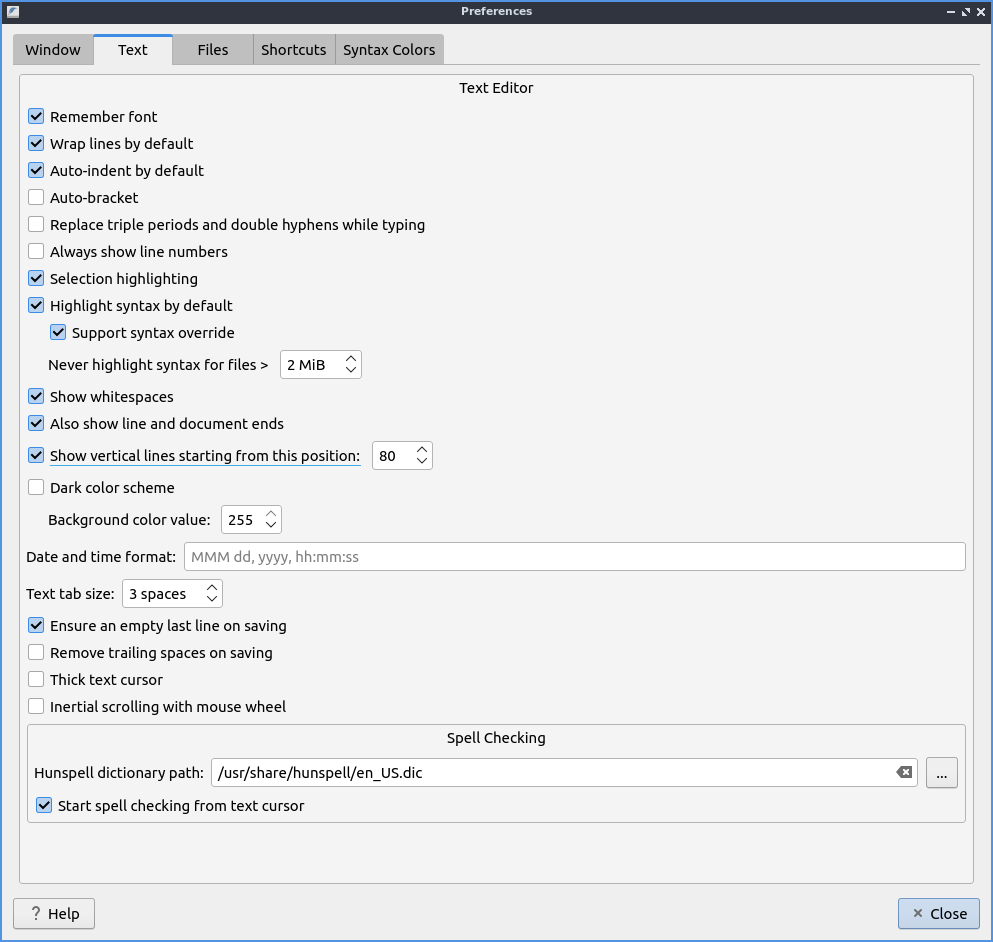Open the Shortcuts tab
The width and height of the screenshot is (993, 942).
tap(293, 50)
